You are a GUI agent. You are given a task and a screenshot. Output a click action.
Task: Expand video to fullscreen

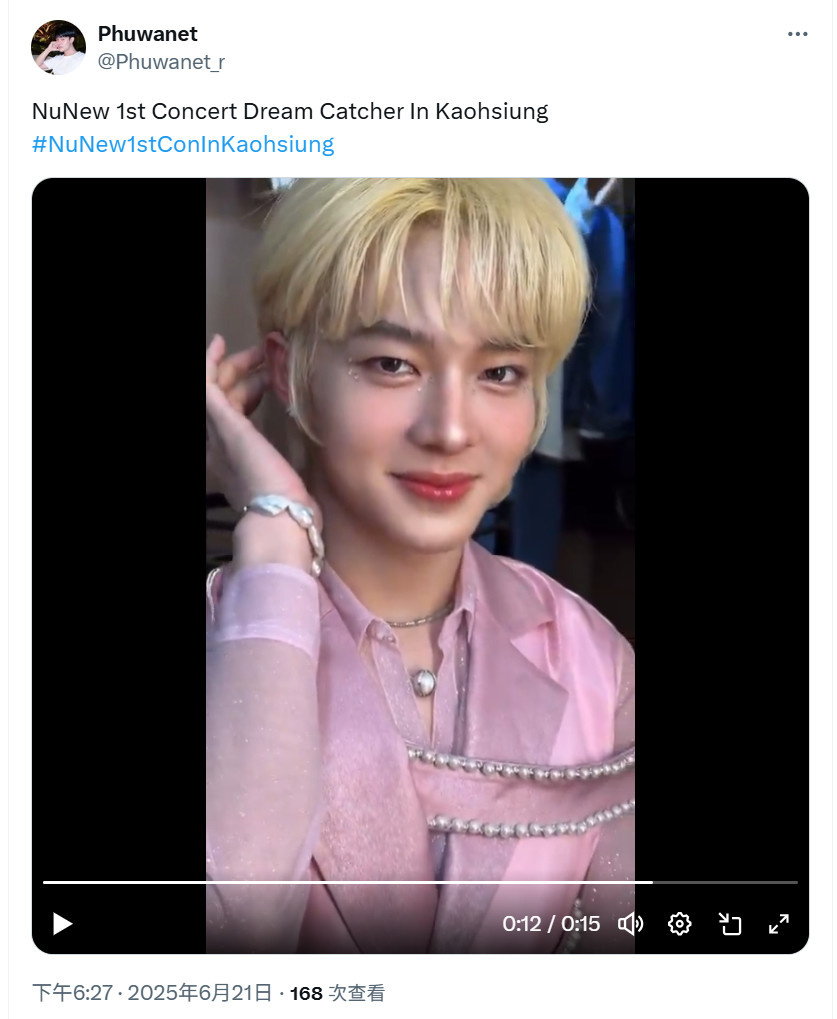pyautogui.click(x=779, y=923)
